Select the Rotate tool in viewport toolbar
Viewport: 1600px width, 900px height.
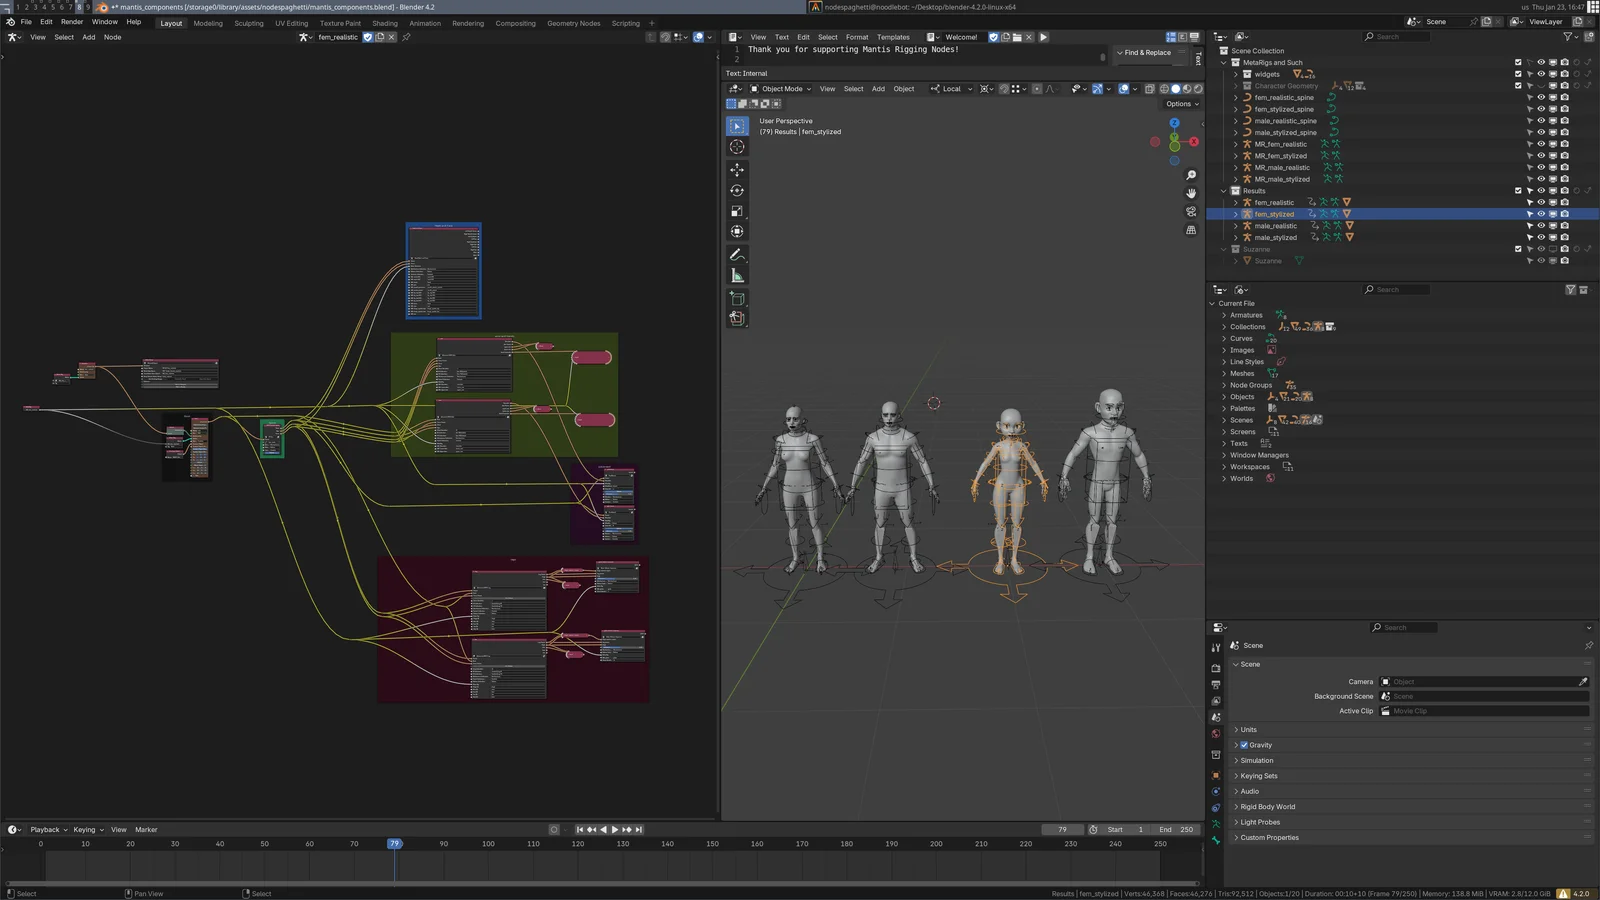(x=737, y=190)
